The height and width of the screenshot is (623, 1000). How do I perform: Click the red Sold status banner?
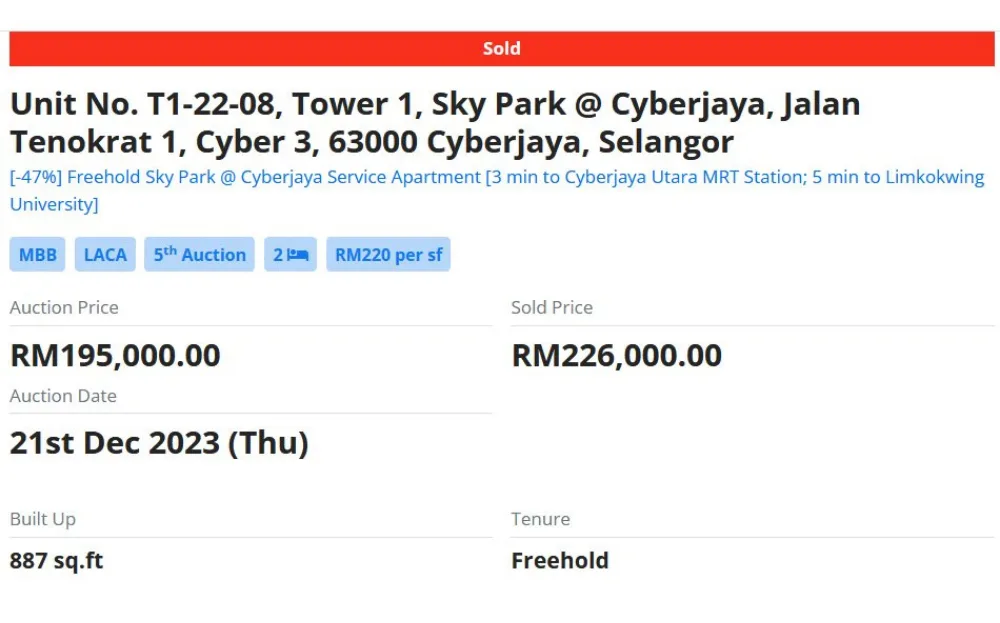(501, 48)
